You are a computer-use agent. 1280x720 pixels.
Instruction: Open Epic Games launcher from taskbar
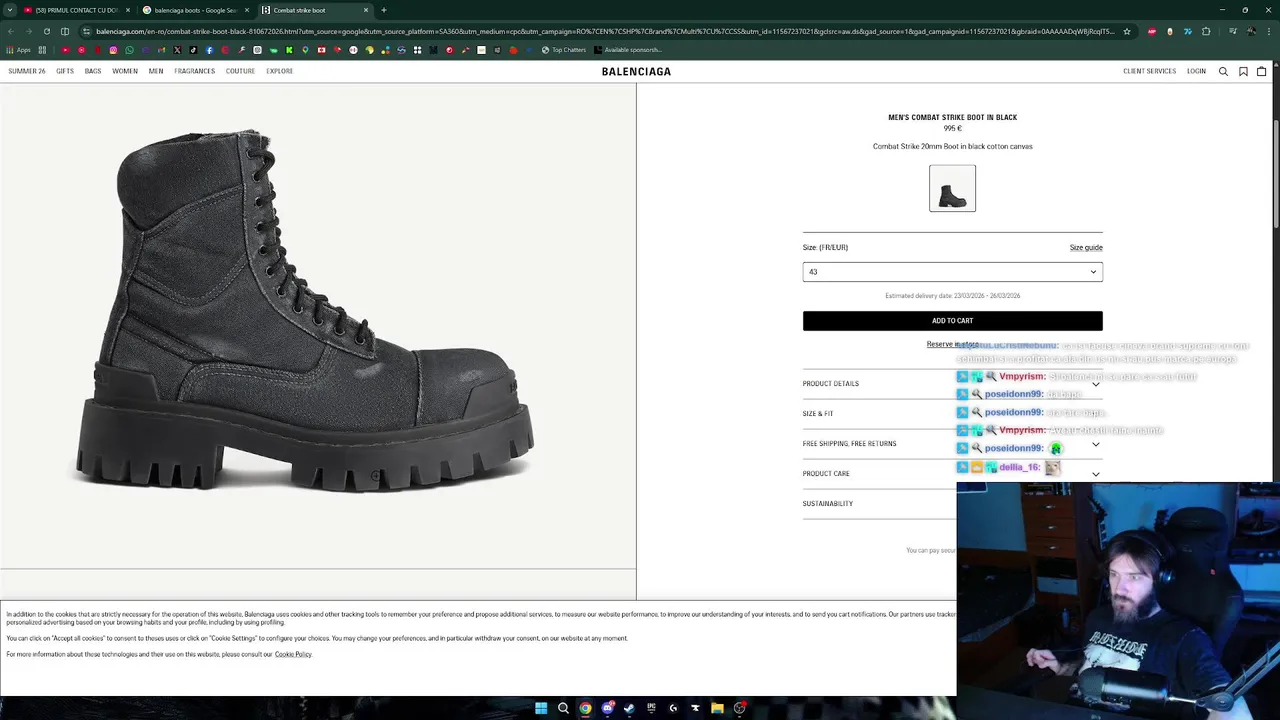tap(651, 708)
